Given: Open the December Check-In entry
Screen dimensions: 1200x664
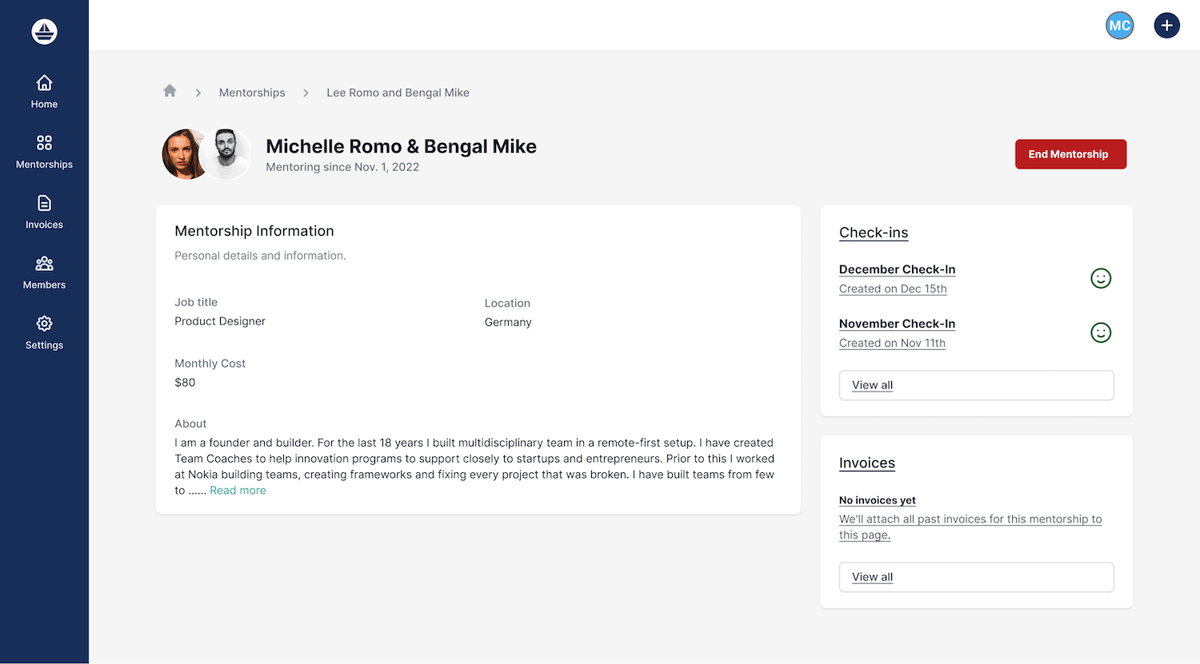Looking at the screenshot, I should coord(897,270).
